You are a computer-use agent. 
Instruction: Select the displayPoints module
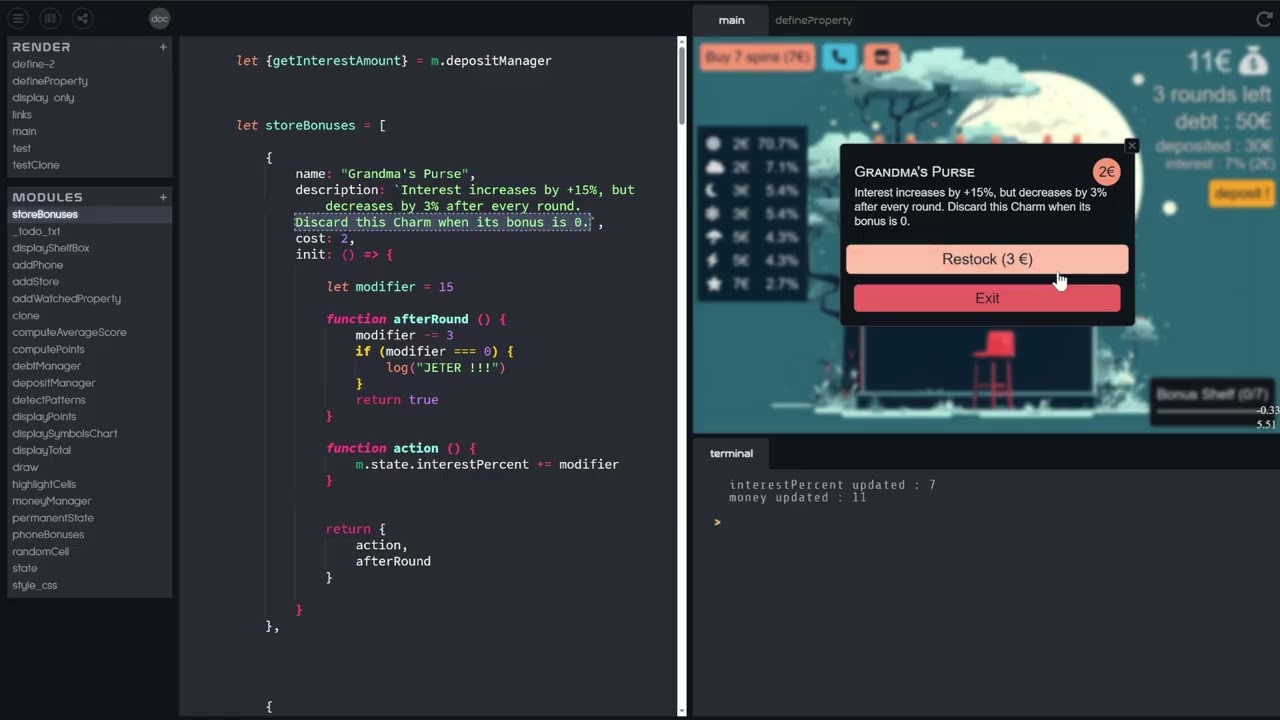44,416
